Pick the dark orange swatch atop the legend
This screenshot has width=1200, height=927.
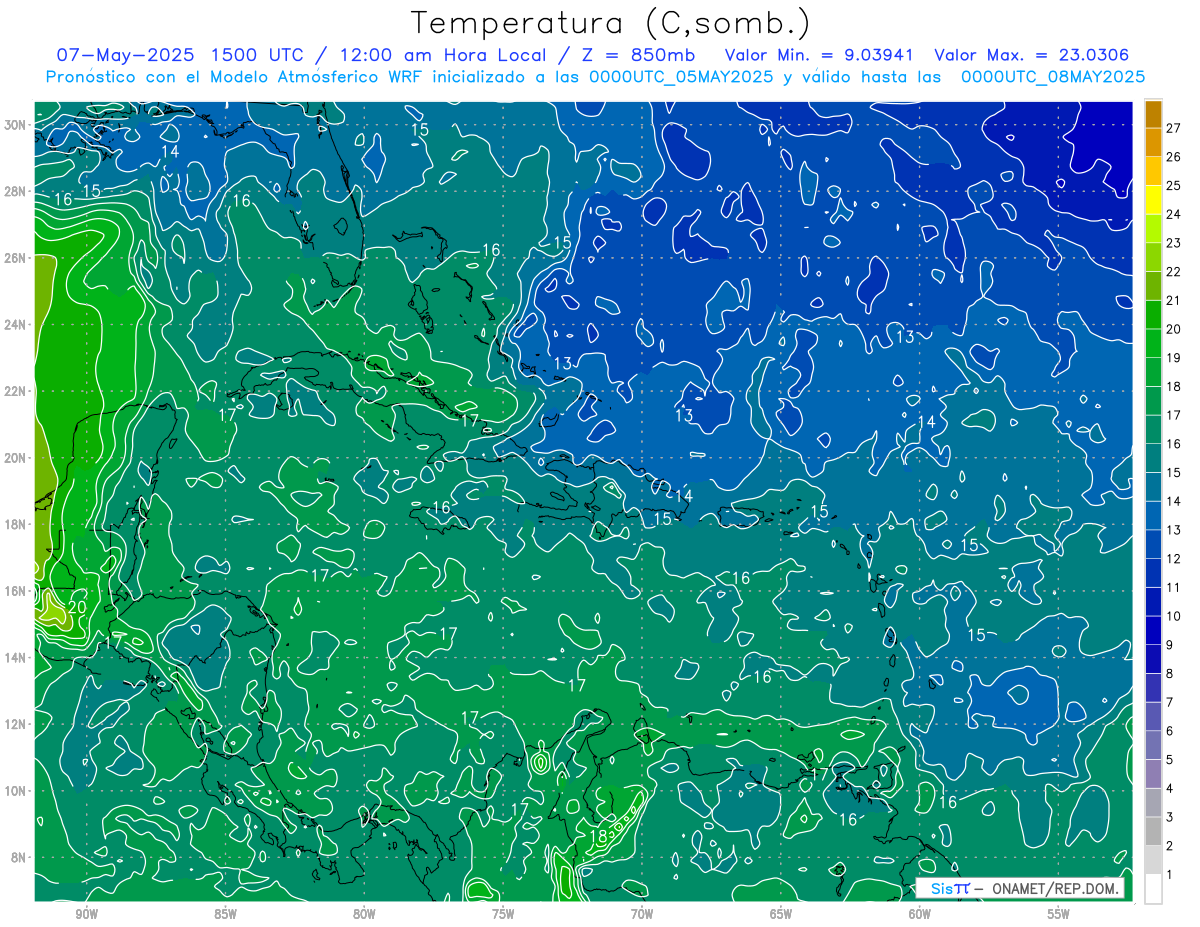point(1153,114)
